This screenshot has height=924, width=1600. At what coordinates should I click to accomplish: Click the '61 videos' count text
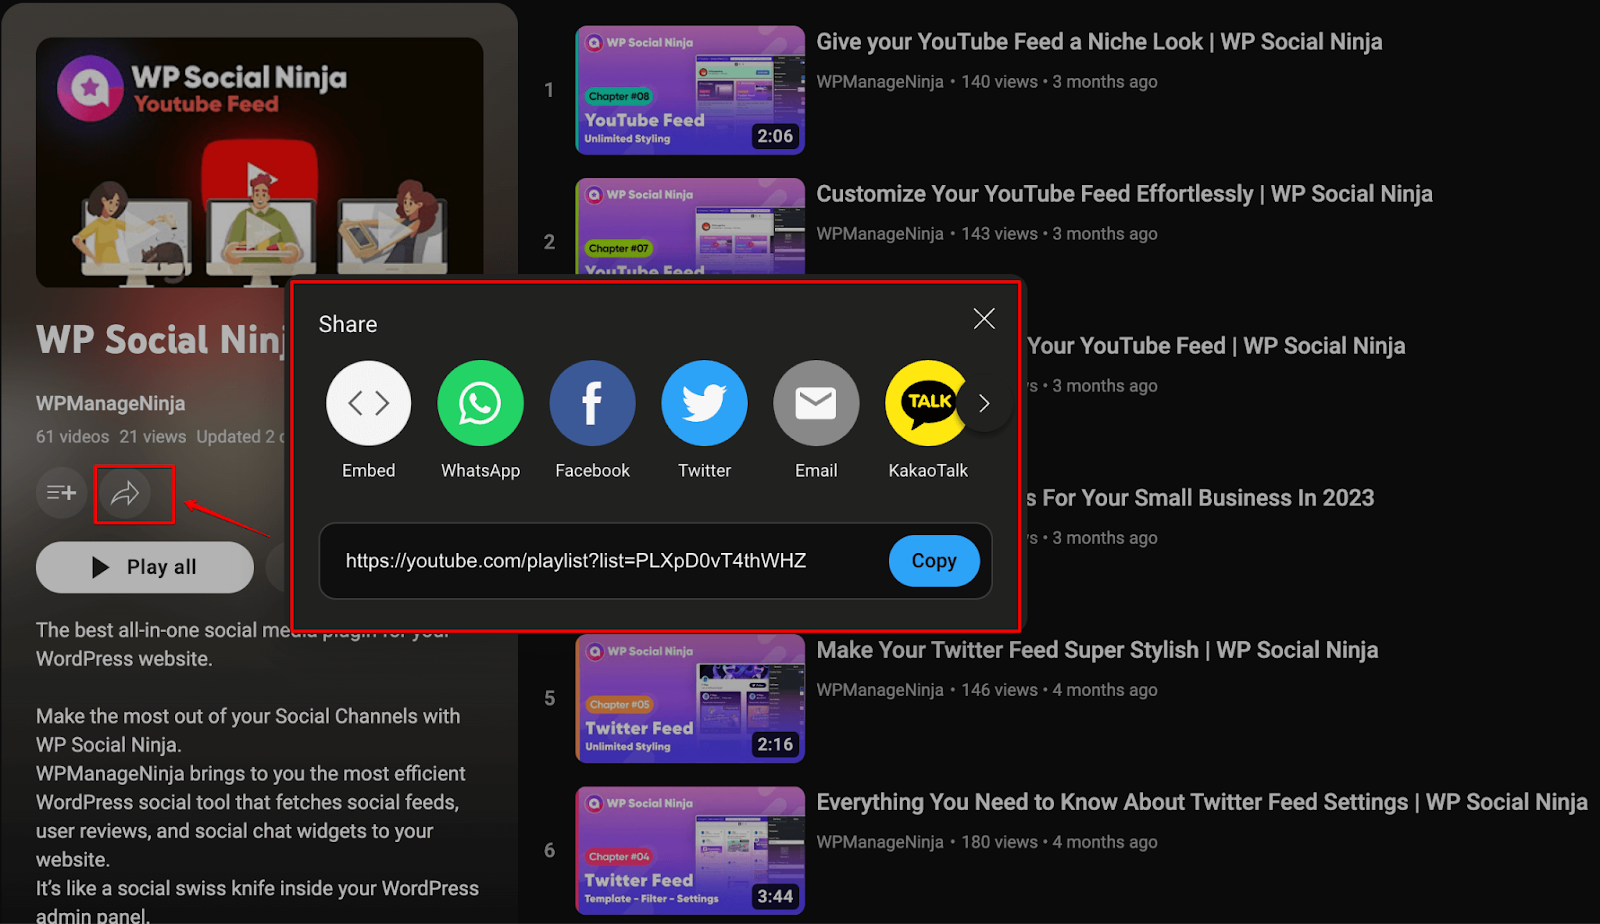point(73,437)
